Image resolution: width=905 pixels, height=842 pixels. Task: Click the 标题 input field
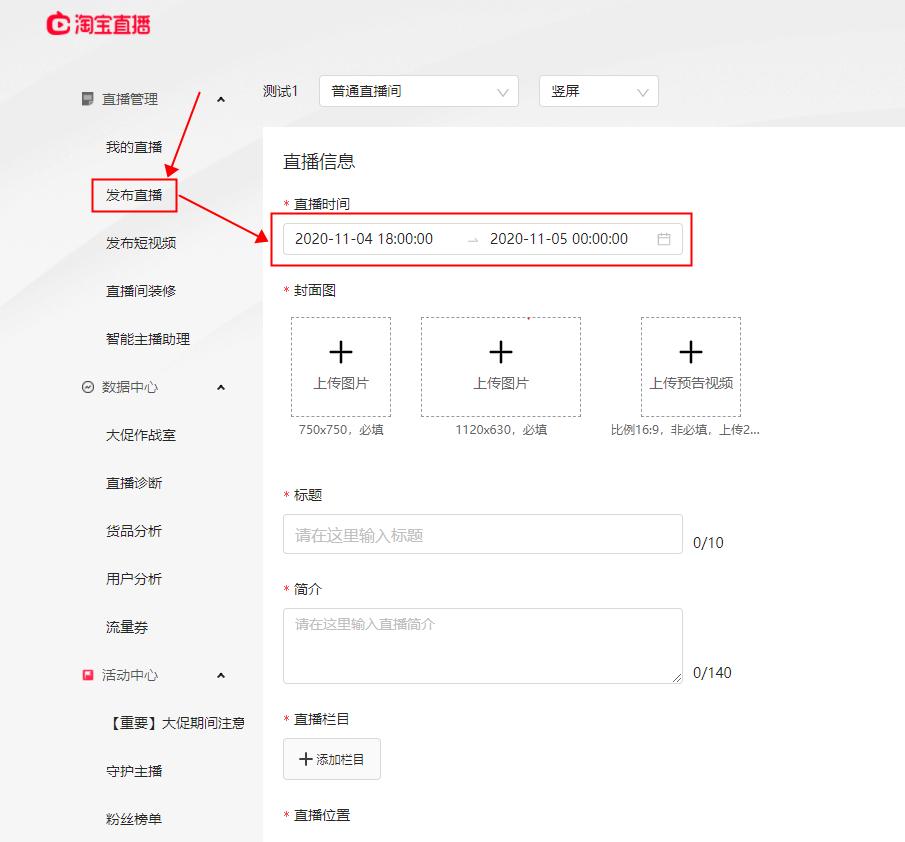pyautogui.click(x=483, y=534)
